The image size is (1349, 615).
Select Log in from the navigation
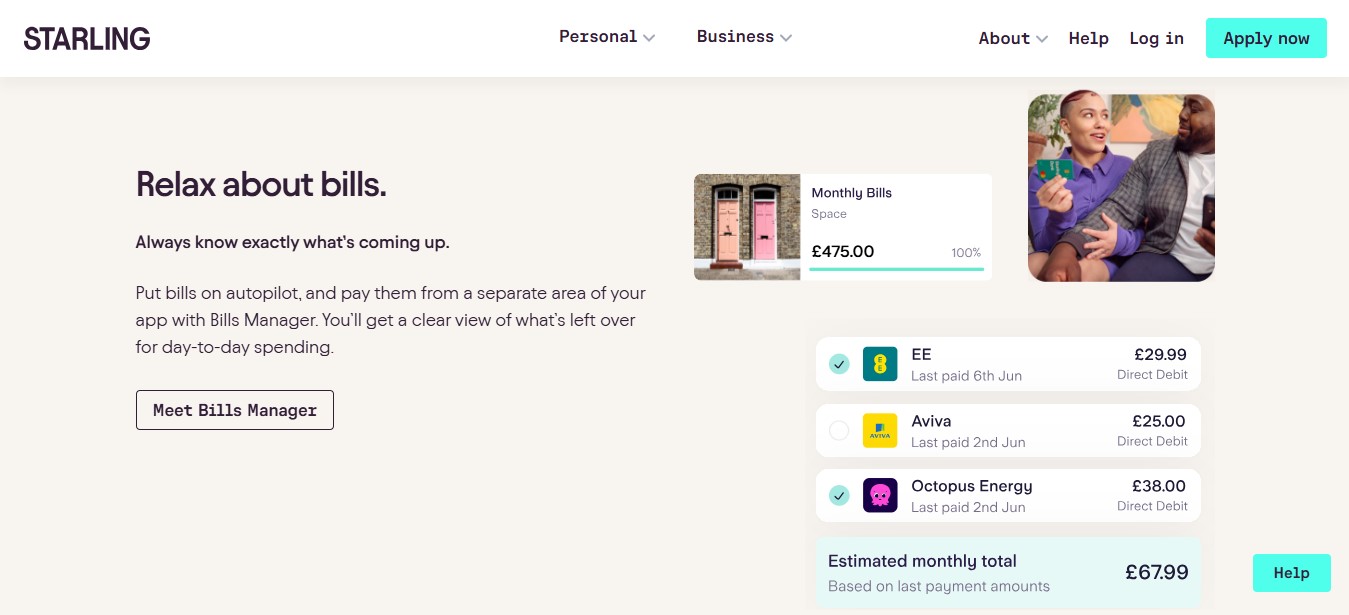click(1156, 38)
